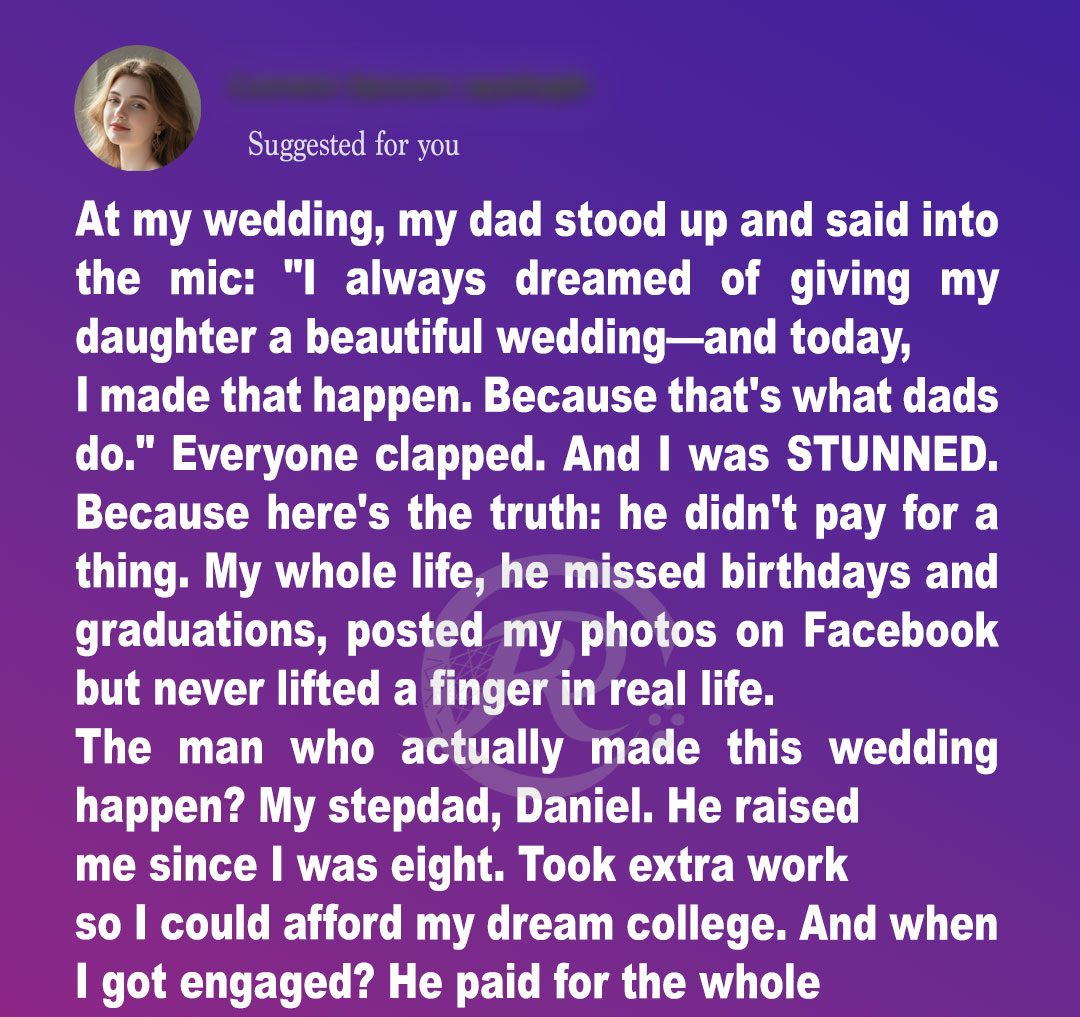Click the "Suggested for you" label
The image size is (1080, 1017).
point(353,145)
